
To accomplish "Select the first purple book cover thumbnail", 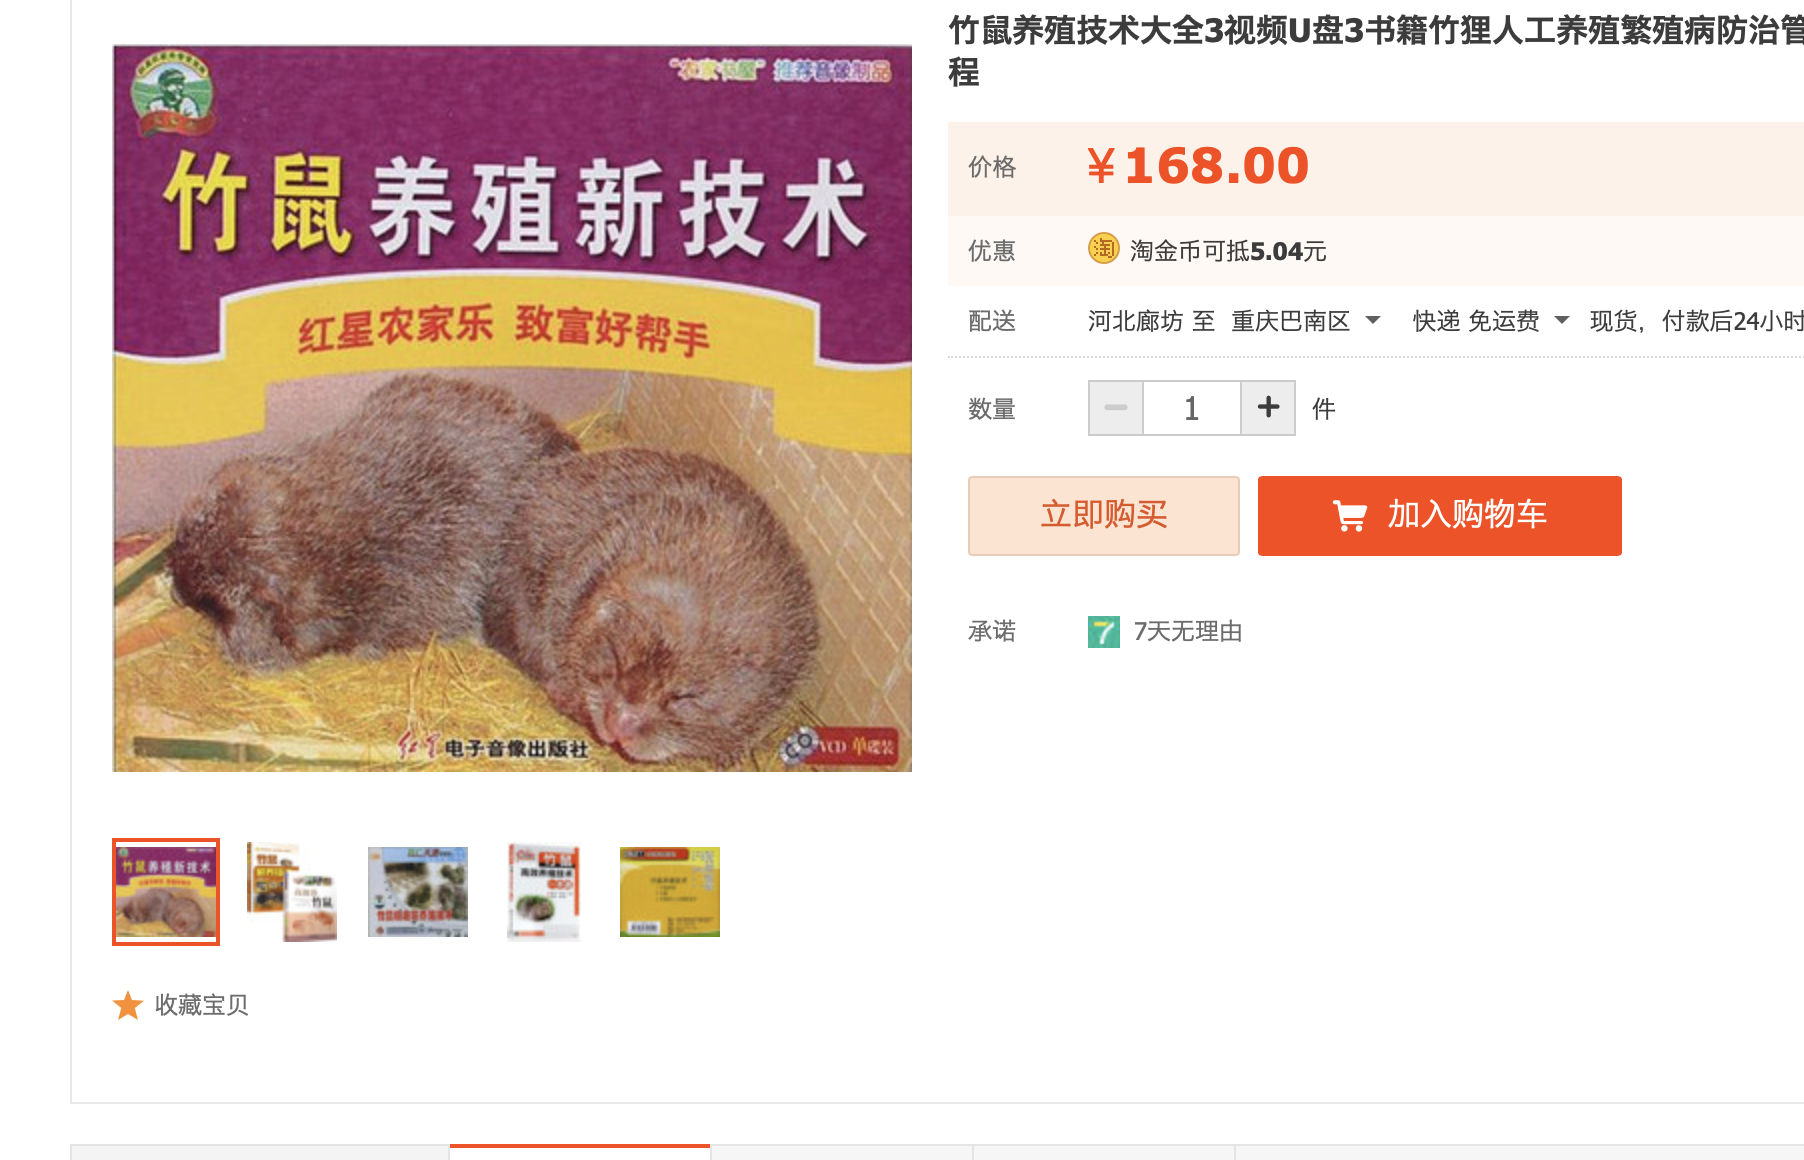I will coord(166,892).
